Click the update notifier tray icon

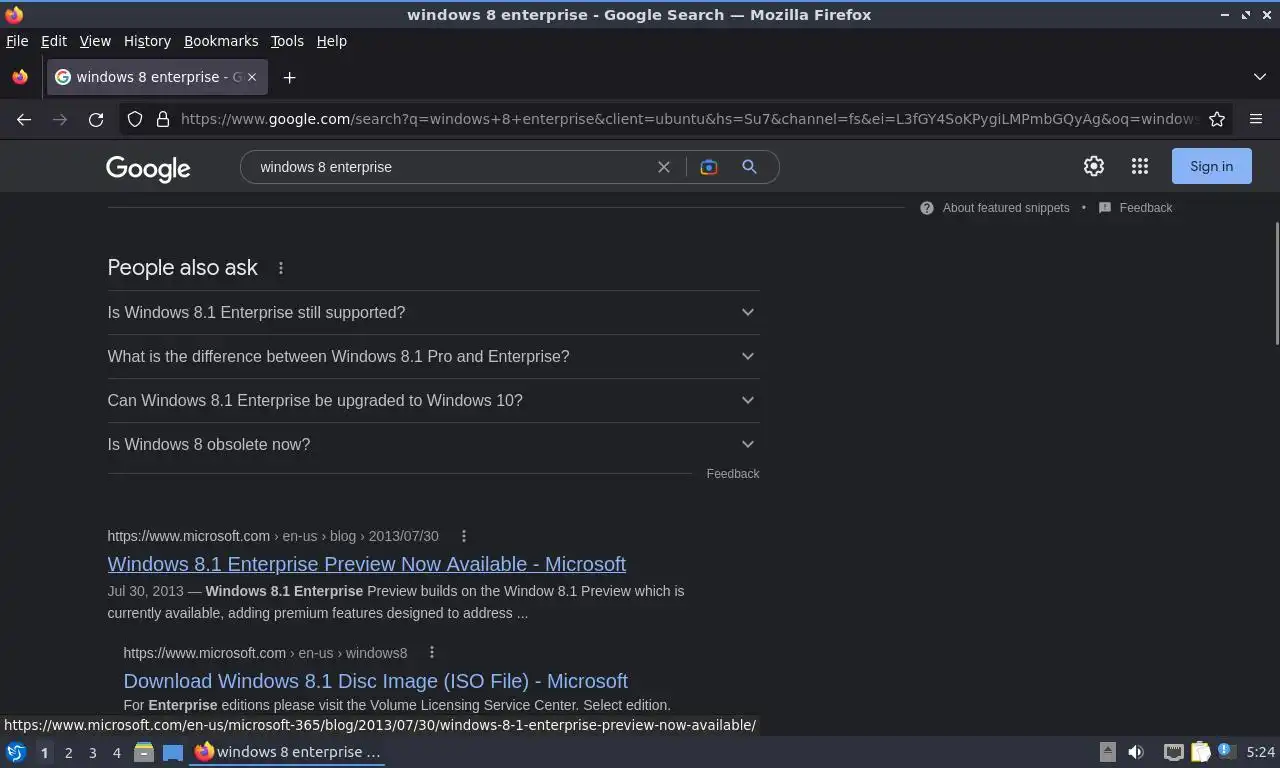(1227, 751)
